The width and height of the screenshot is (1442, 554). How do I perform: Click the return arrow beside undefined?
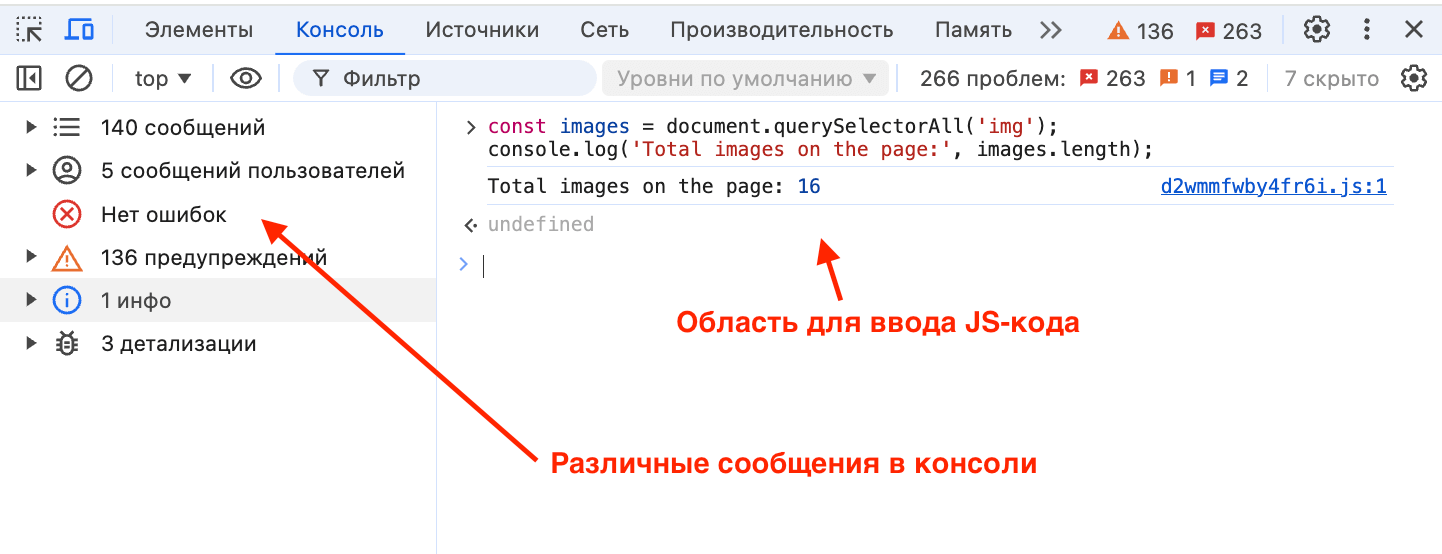(469, 225)
